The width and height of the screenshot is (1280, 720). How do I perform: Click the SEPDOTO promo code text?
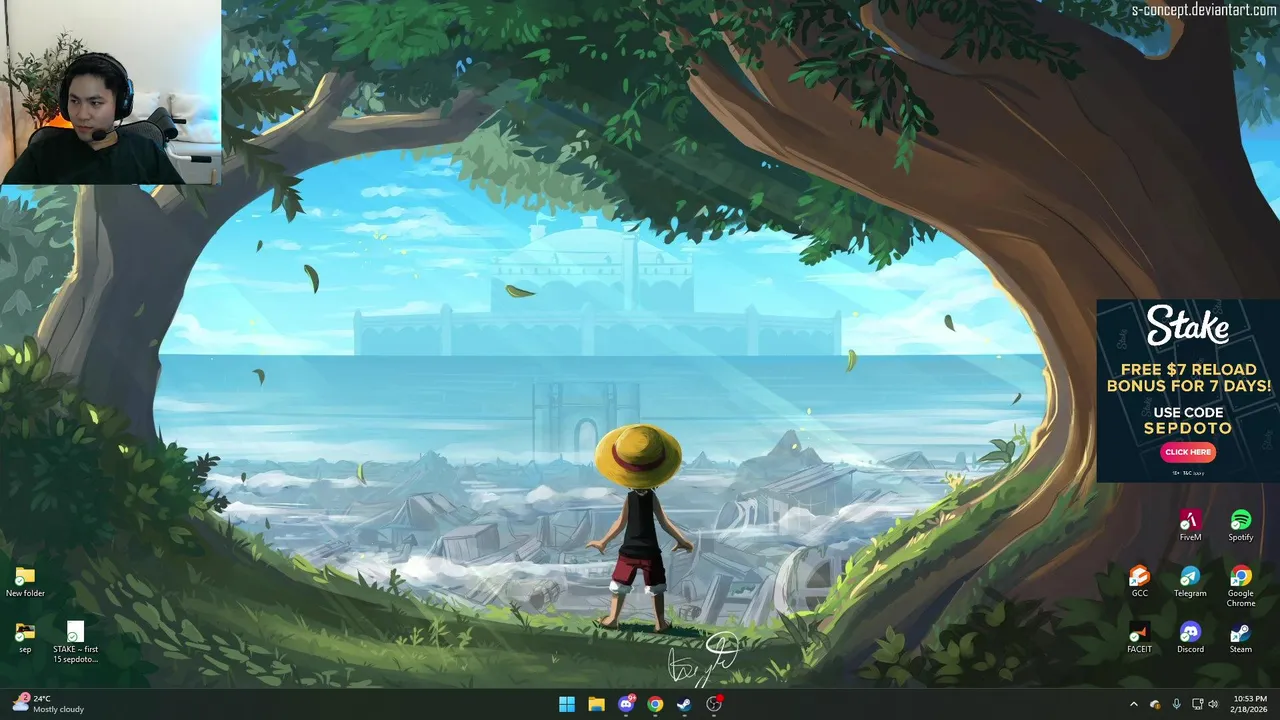[x=1188, y=428]
